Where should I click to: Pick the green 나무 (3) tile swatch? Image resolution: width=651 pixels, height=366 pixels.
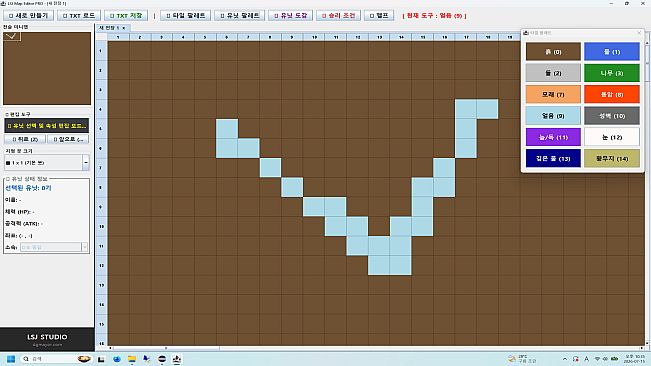[x=612, y=73]
